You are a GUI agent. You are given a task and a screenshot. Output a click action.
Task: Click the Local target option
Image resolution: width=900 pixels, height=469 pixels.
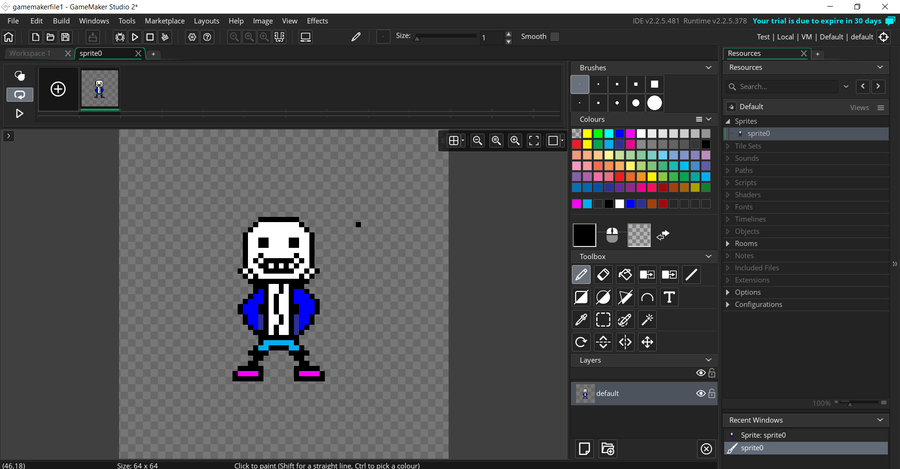[x=785, y=37]
